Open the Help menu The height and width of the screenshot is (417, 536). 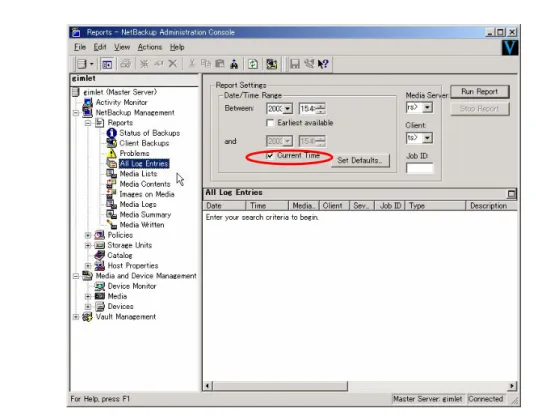pos(177,47)
